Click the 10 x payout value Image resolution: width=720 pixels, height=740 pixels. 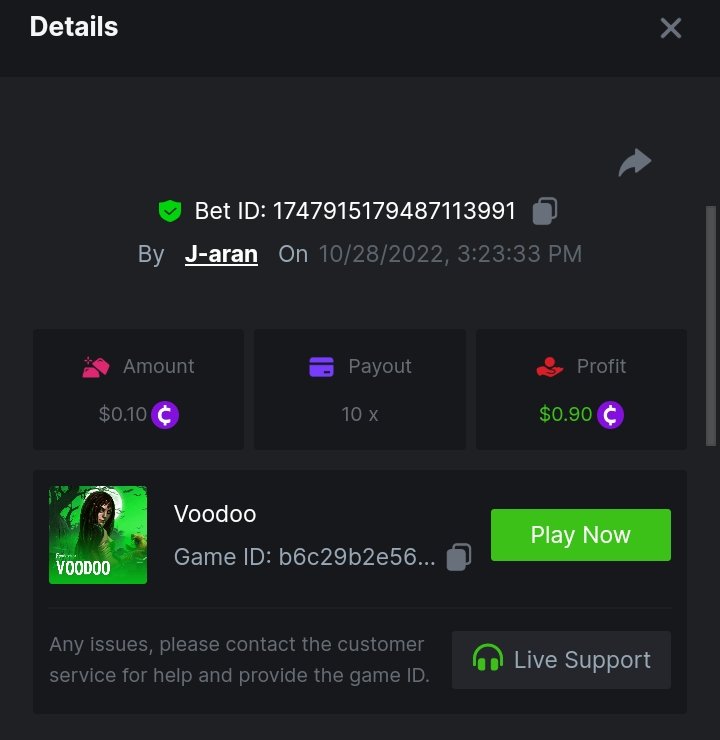tap(360, 414)
